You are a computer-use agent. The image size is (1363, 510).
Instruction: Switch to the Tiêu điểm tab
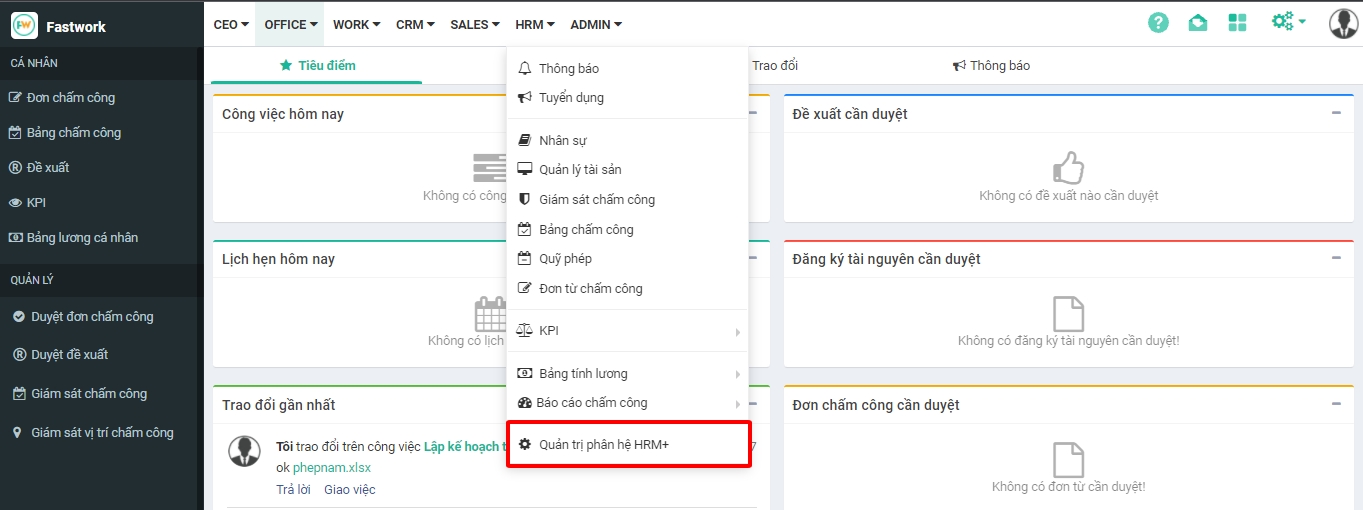pyautogui.click(x=317, y=66)
